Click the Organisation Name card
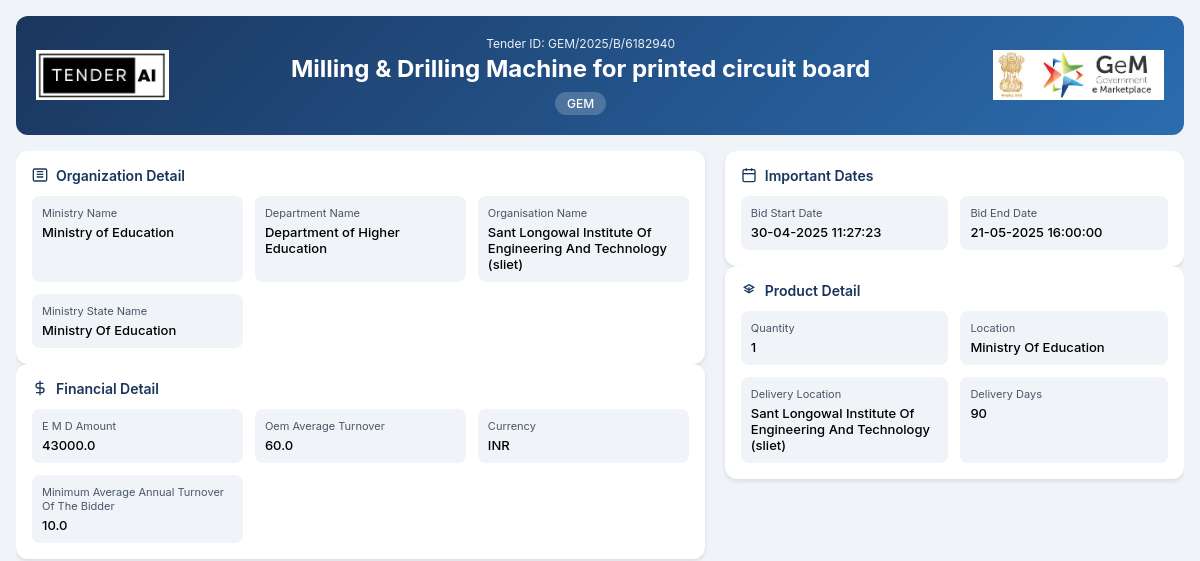Viewport: 1200px width, 561px height. [583, 239]
